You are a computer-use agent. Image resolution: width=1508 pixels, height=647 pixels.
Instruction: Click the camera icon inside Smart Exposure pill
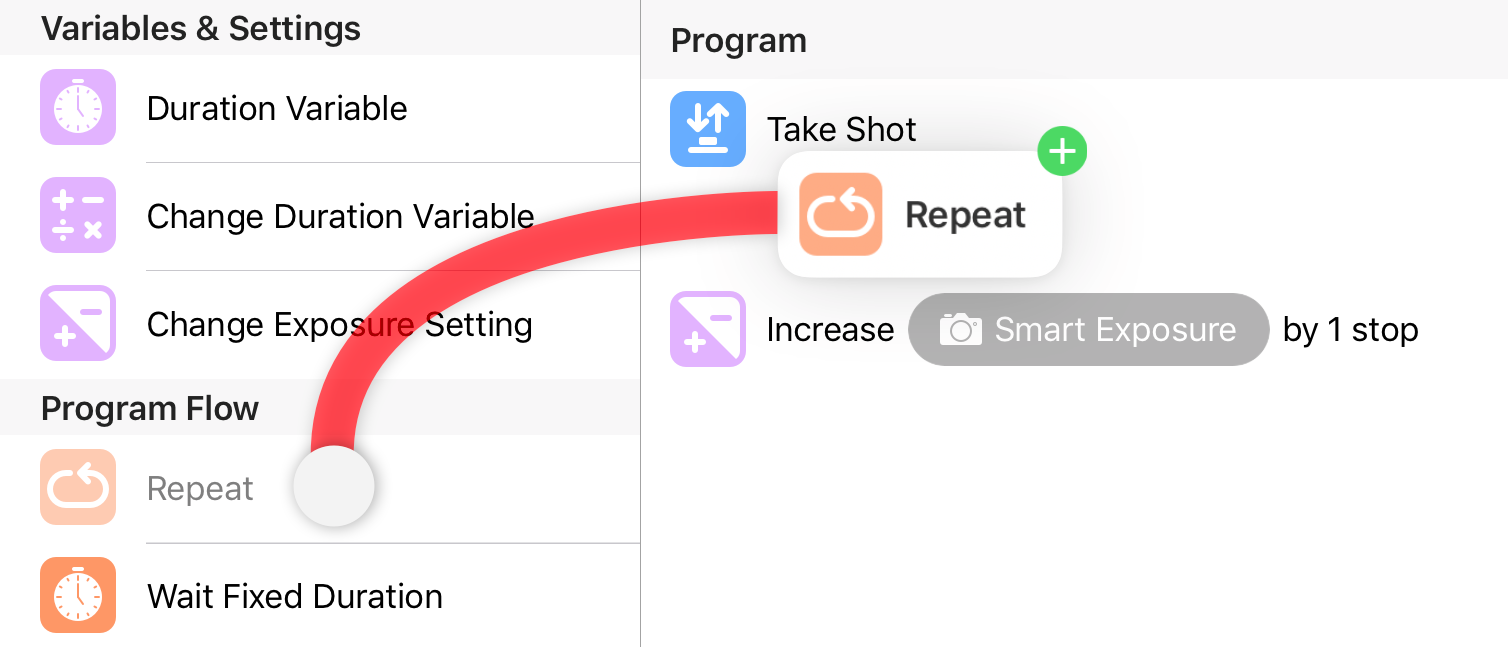coord(960,329)
